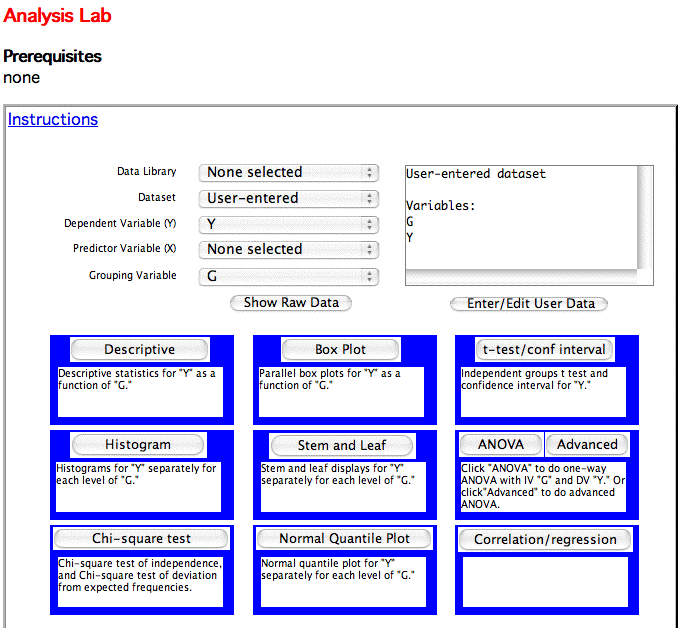Run the Chi-square test

click(139, 539)
